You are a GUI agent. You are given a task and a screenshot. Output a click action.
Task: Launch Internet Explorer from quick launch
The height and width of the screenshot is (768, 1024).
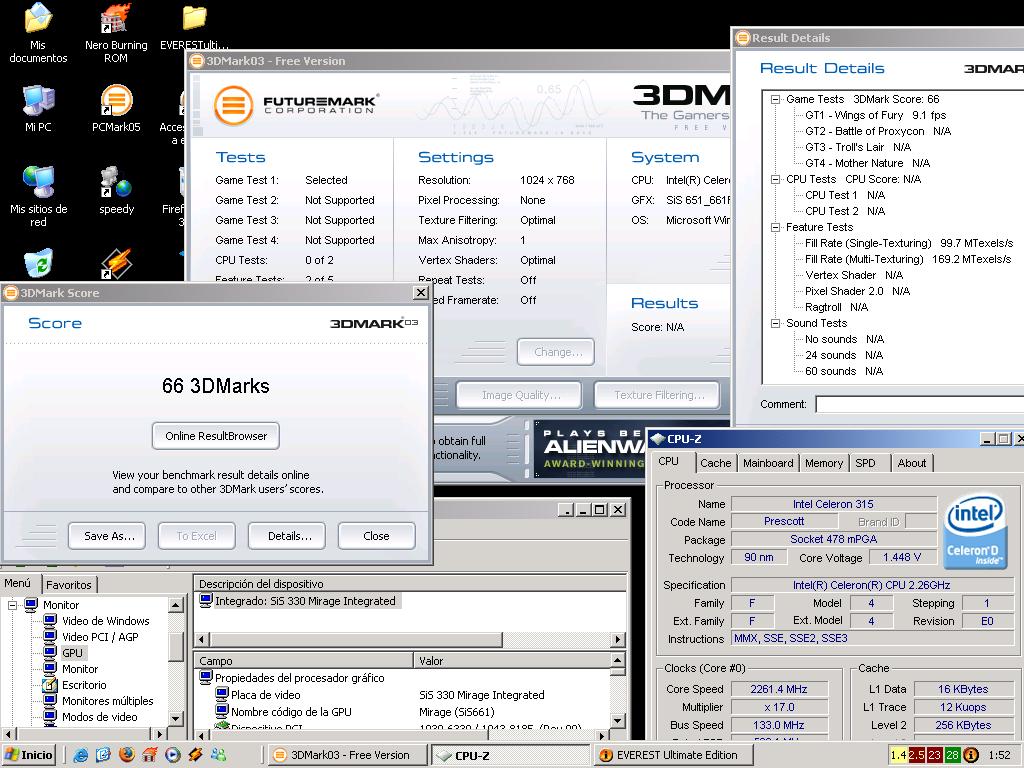point(81,755)
